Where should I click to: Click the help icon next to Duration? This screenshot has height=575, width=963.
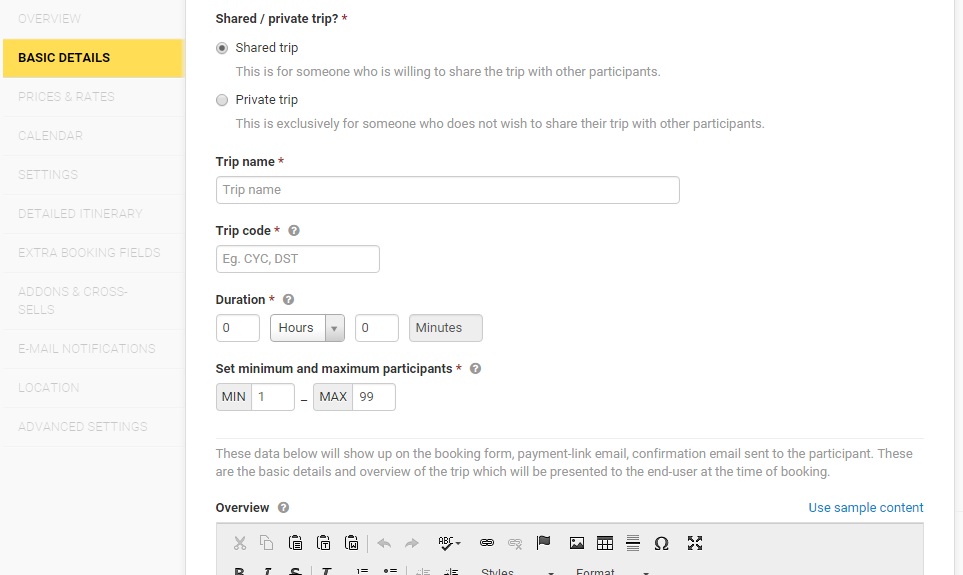pyautogui.click(x=289, y=299)
